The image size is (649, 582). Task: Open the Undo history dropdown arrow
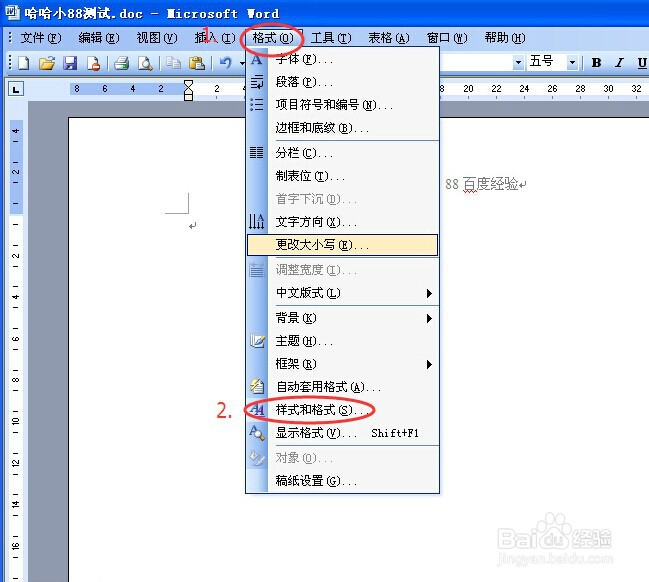[242, 63]
